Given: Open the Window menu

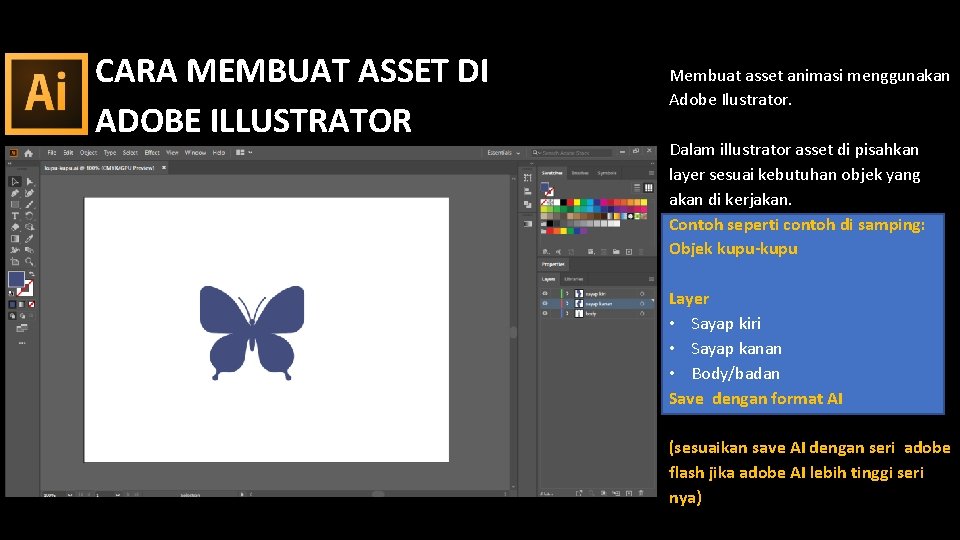Looking at the screenshot, I should click(x=195, y=153).
